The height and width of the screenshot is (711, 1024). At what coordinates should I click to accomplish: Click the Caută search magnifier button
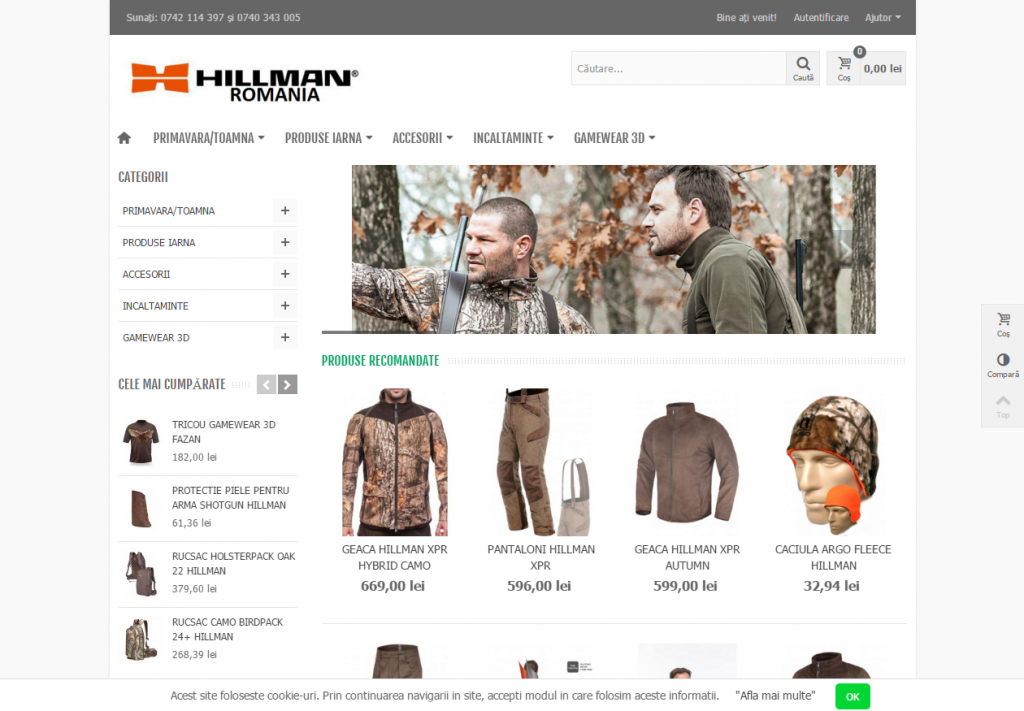(803, 69)
